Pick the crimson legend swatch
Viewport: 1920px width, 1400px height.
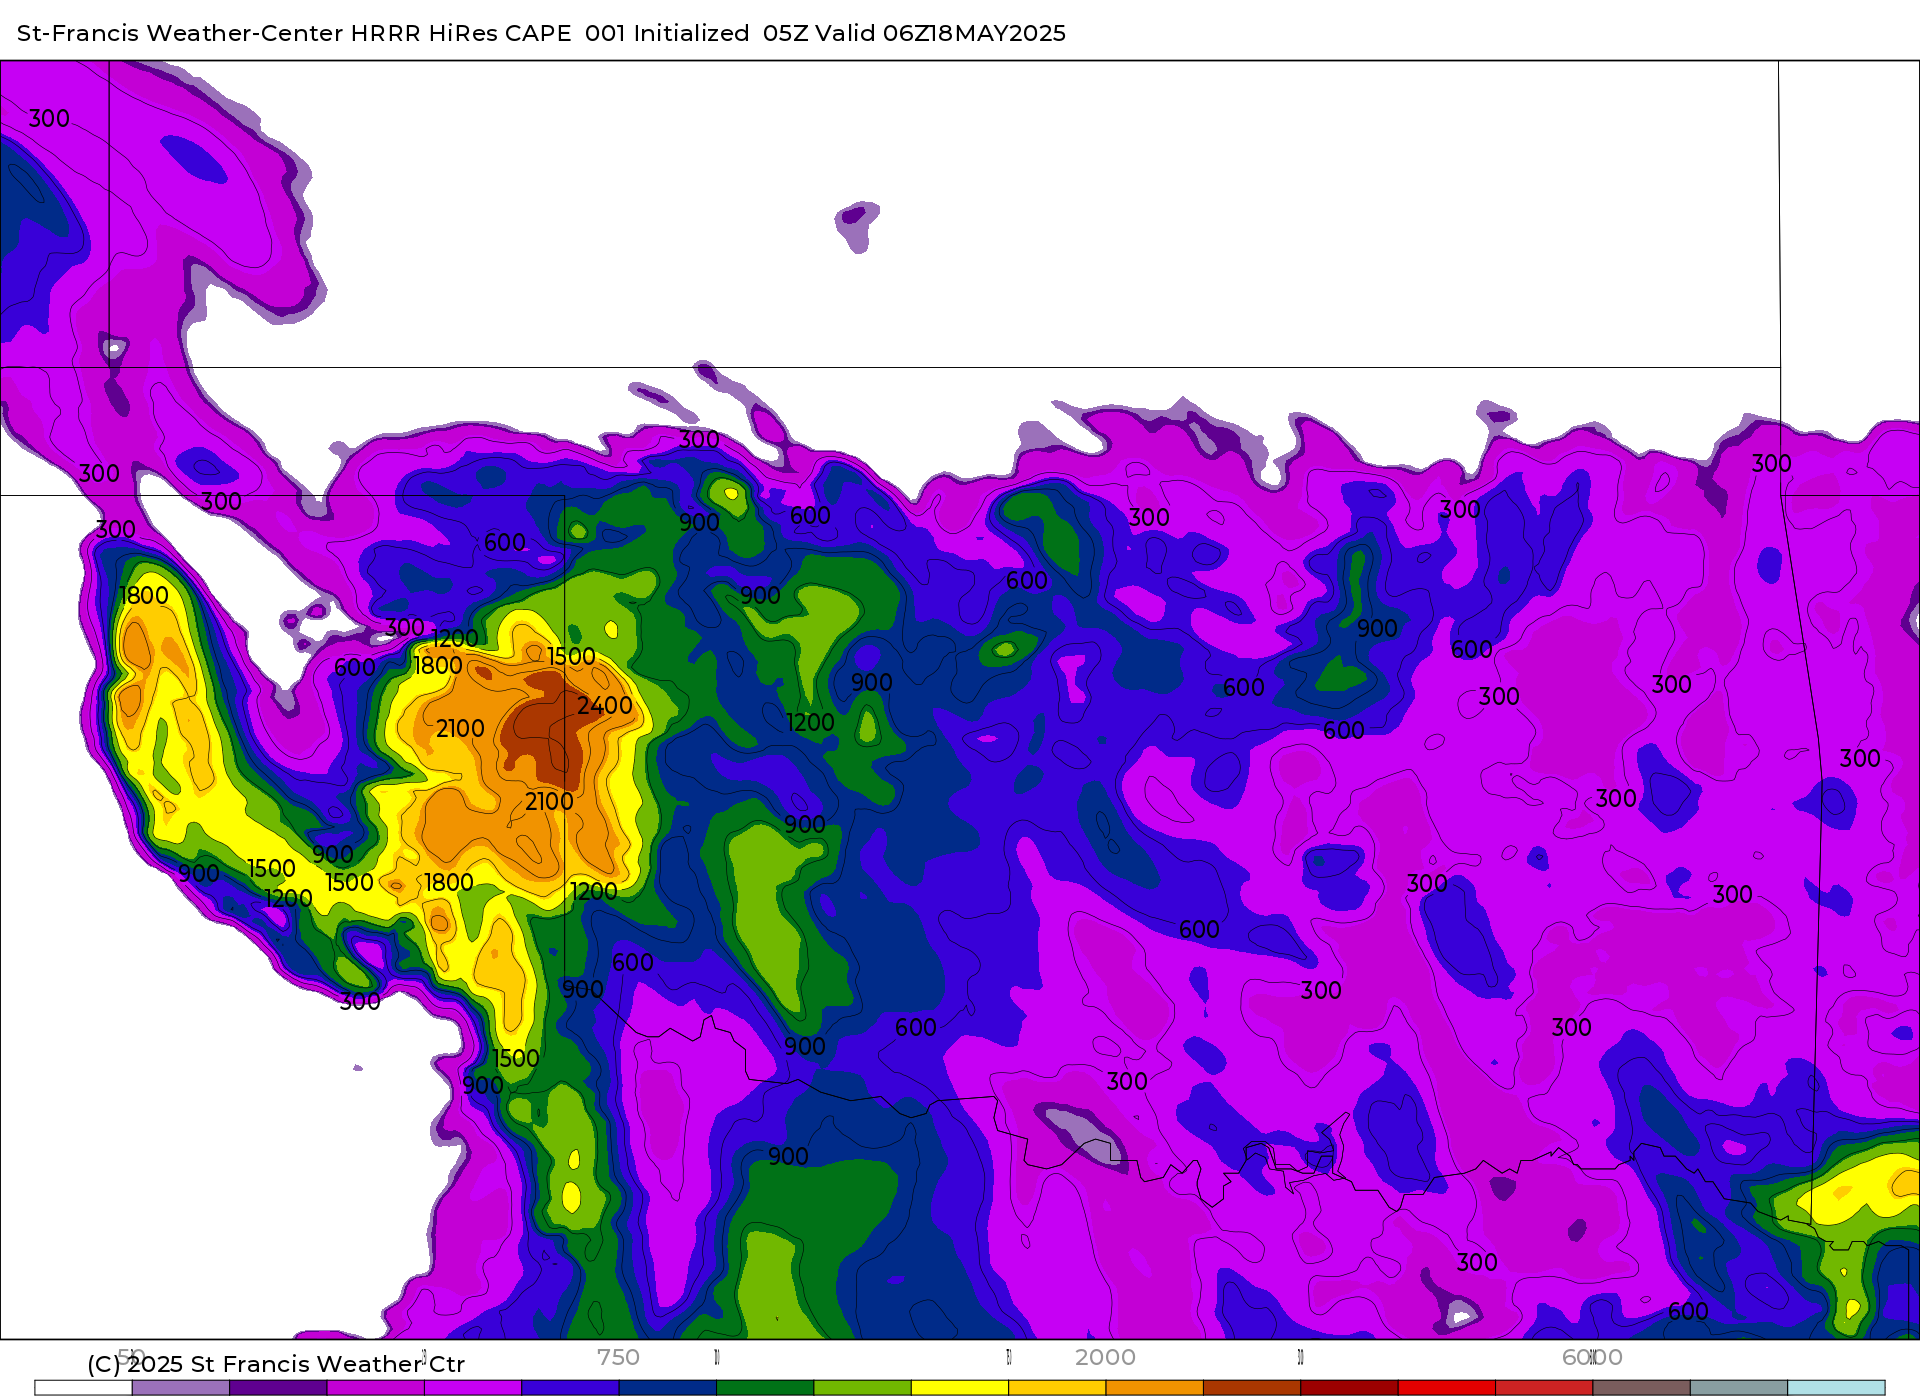coord(1544,1388)
